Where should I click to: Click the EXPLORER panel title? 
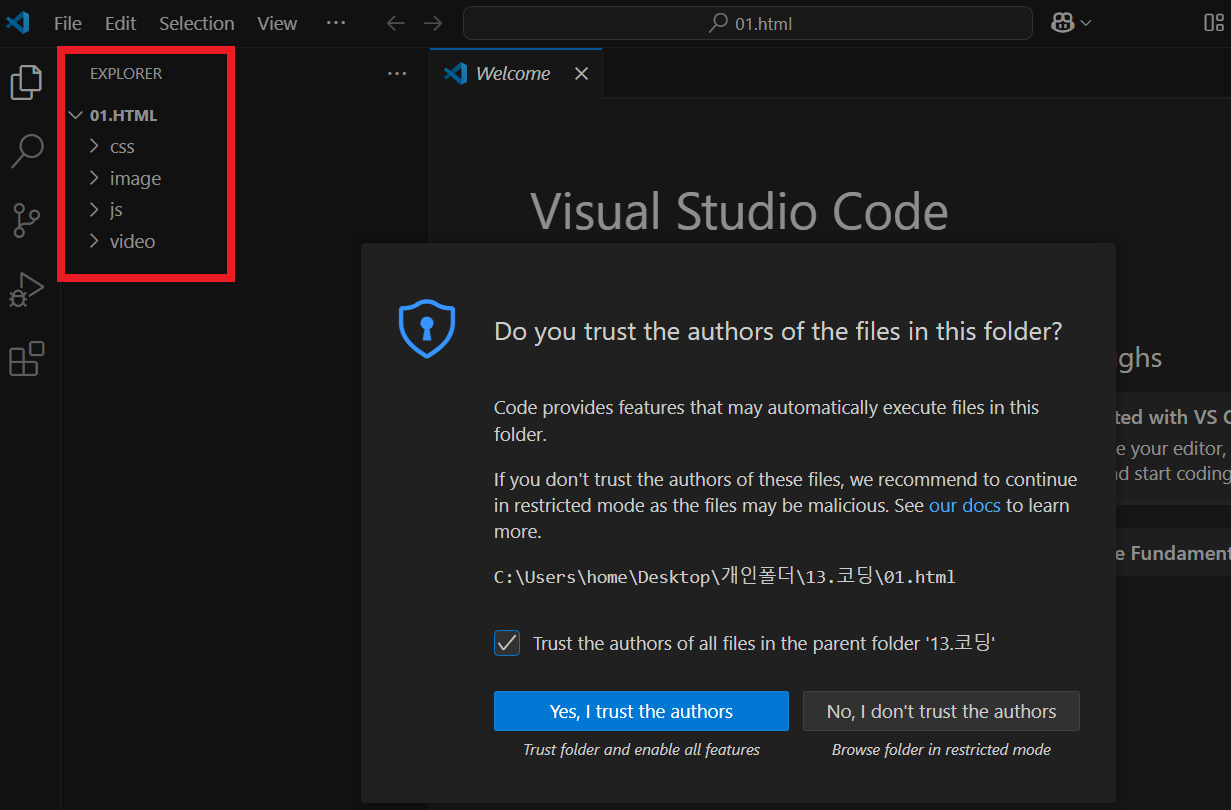pyautogui.click(x=126, y=73)
